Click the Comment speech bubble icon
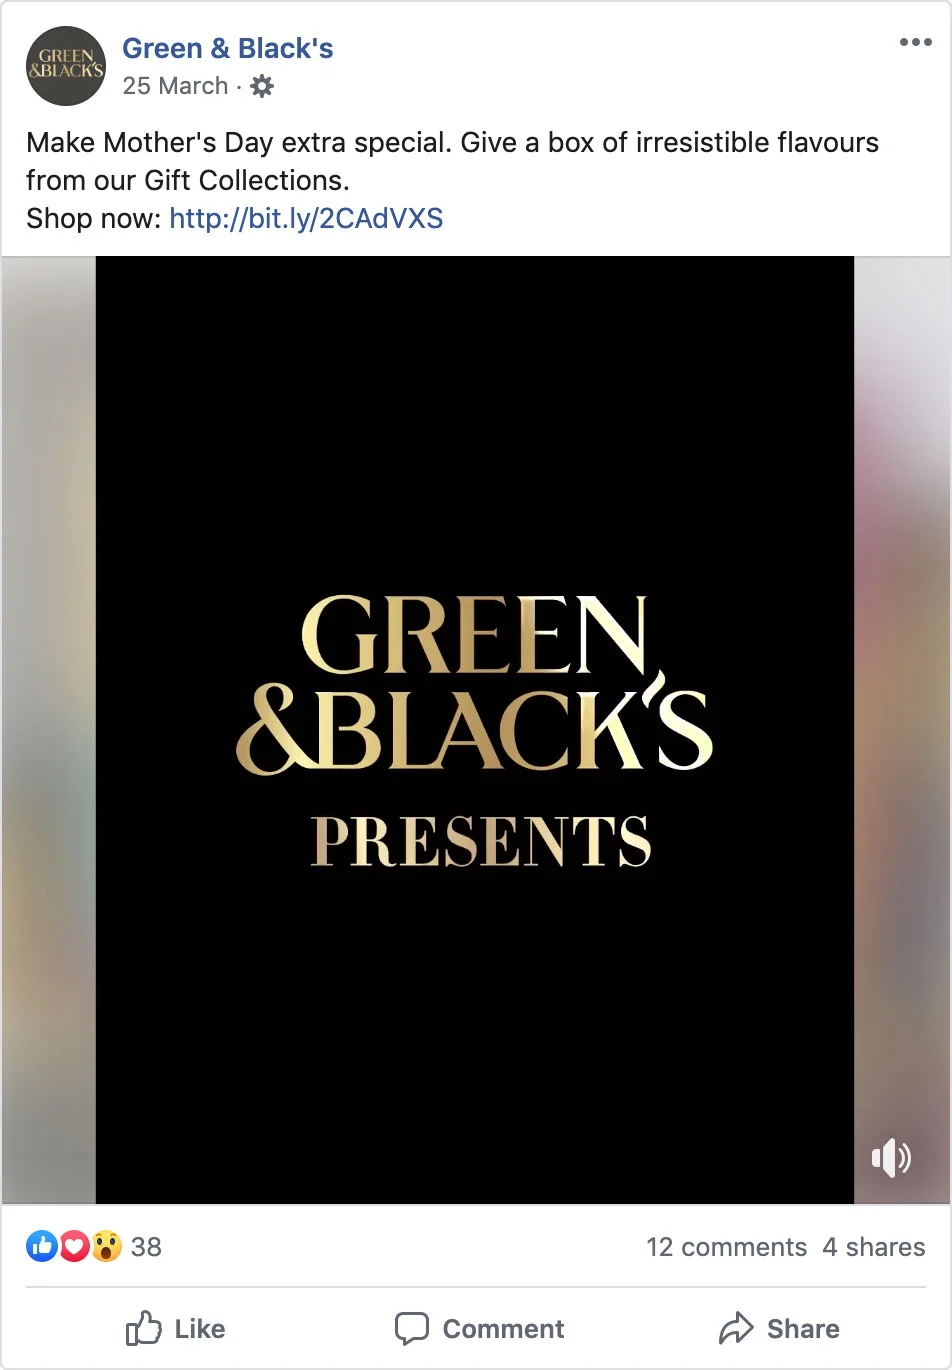Screen dimensions: 952x1370 [x=411, y=1329]
